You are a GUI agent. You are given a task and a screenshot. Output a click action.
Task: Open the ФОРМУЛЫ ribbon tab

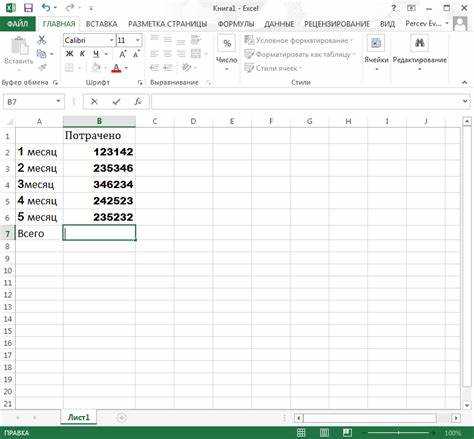tap(236, 24)
